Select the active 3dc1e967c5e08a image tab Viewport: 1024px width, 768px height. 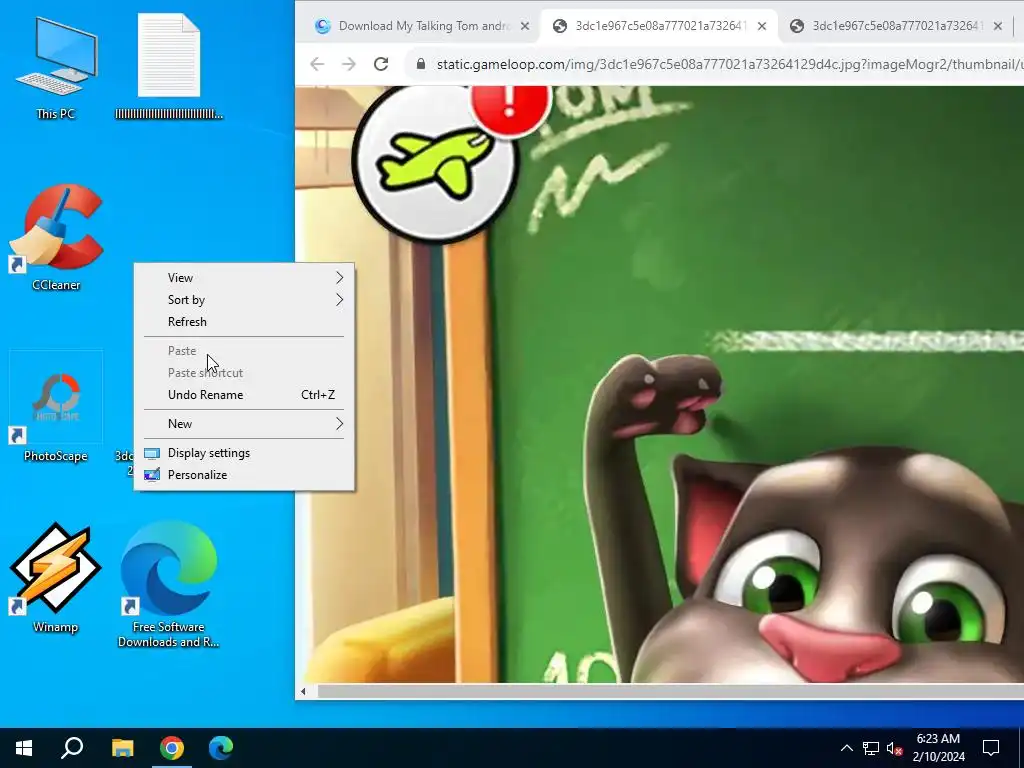pyautogui.click(x=660, y=26)
